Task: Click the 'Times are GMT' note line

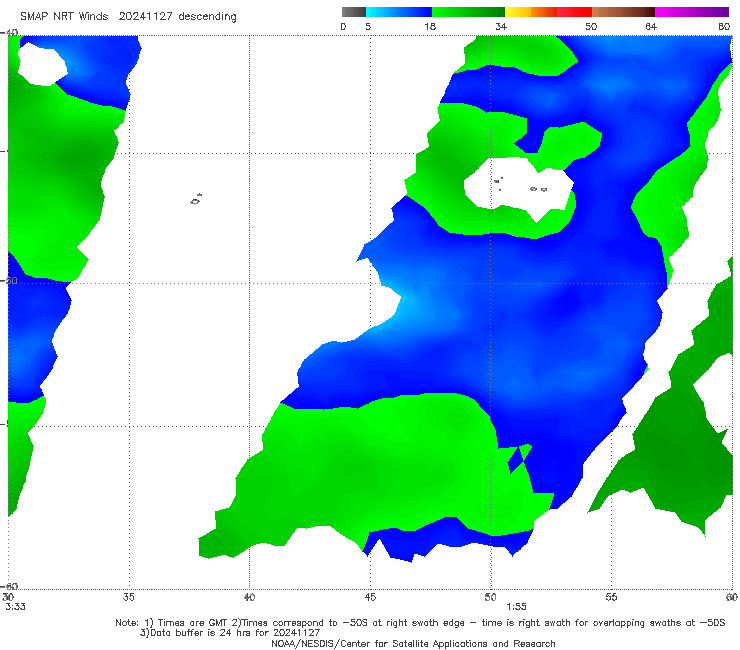Action: tap(420, 623)
